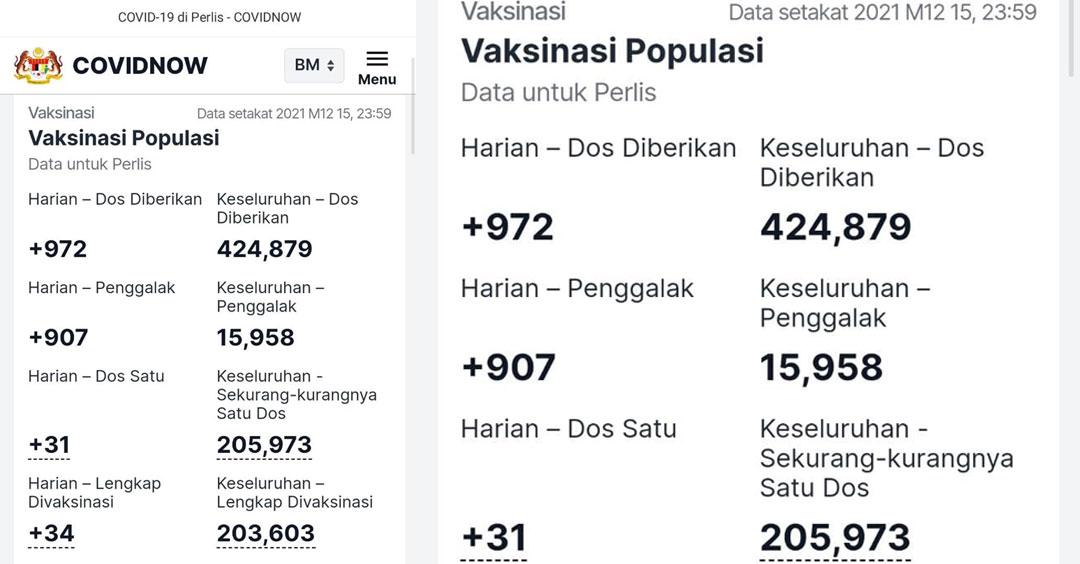This screenshot has height=564, width=1080.
Task: Click the COVID-19 di Perlis page title
Action: click(x=209, y=17)
